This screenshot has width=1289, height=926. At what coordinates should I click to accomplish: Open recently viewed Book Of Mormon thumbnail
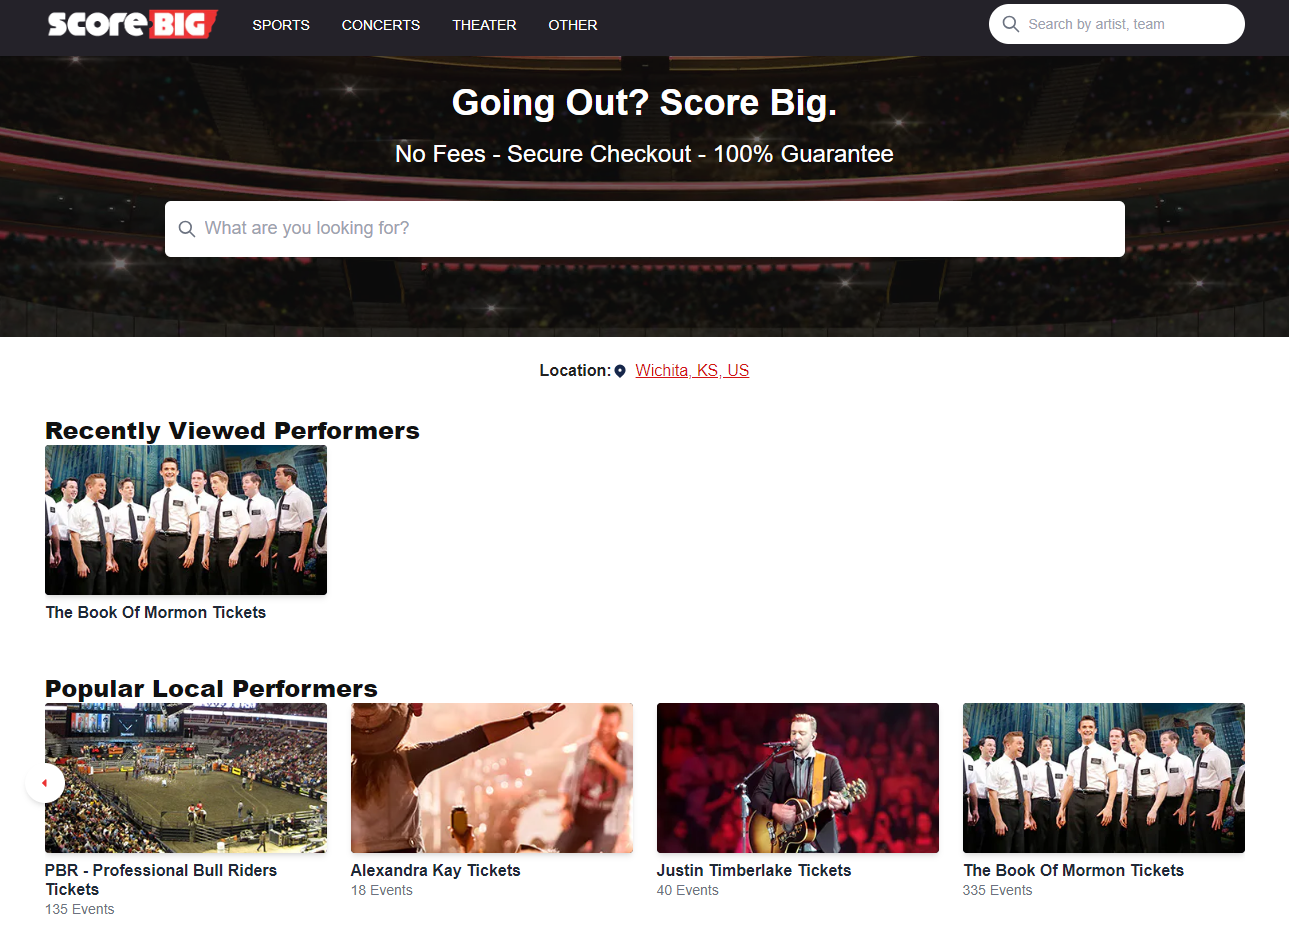[186, 520]
